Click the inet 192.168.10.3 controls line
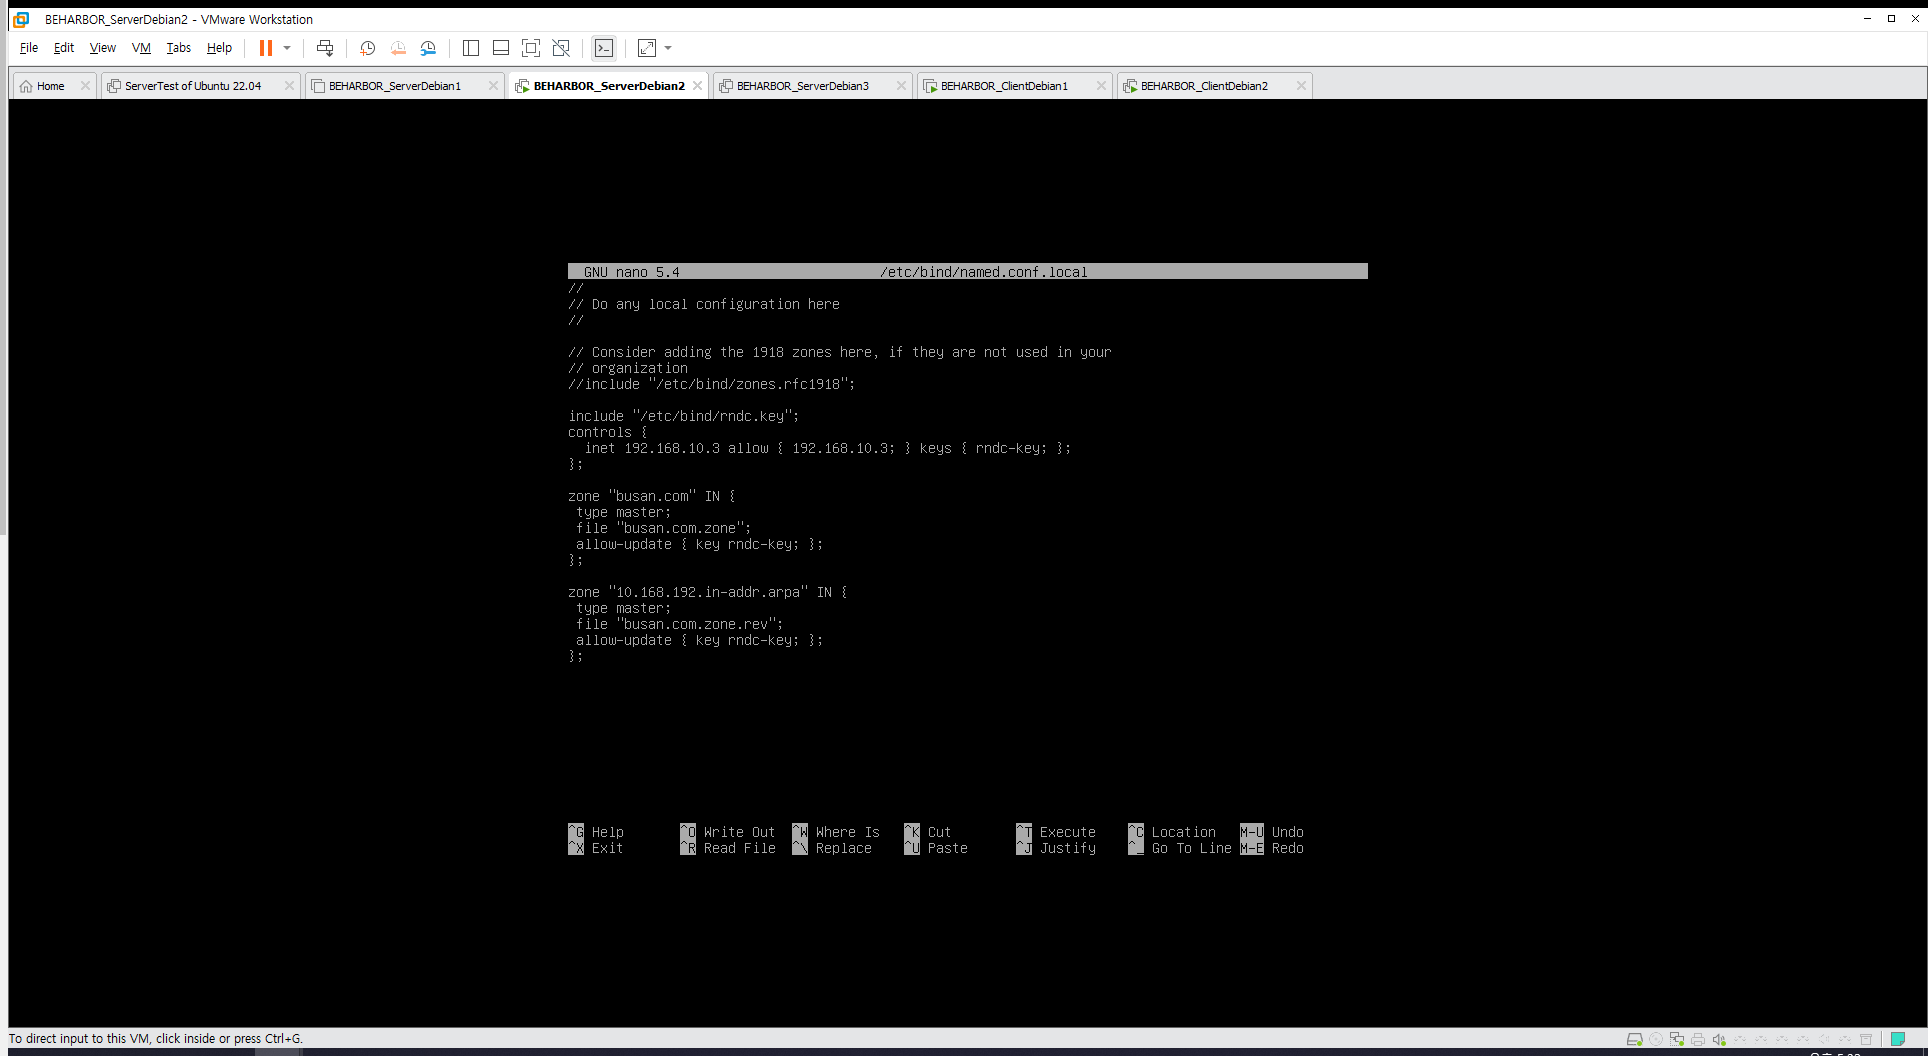The width and height of the screenshot is (1928, 1056). pyautogui.click(x=827, y=448)
